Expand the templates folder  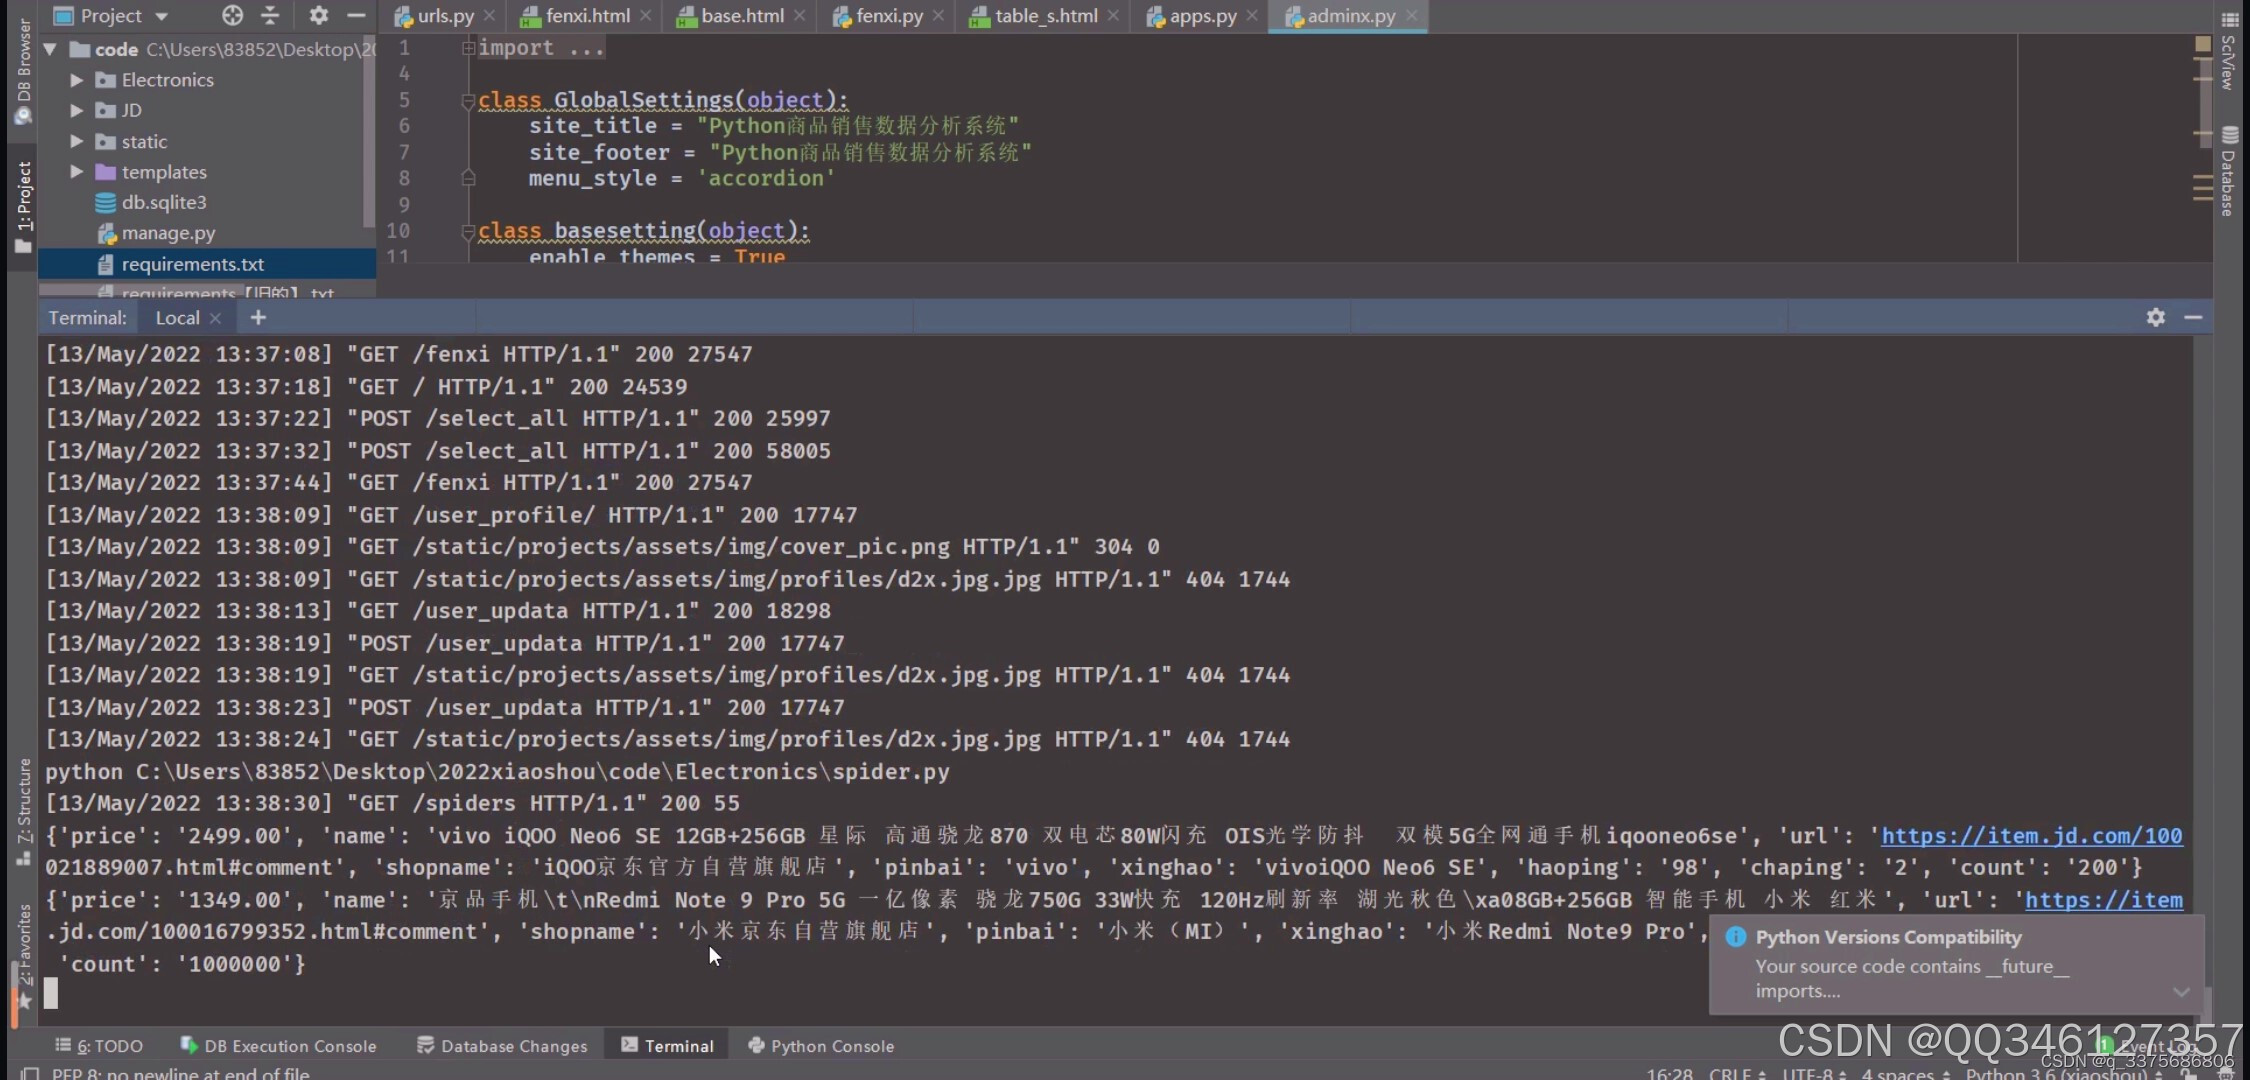pyautogui.click(x=77, y=172)
